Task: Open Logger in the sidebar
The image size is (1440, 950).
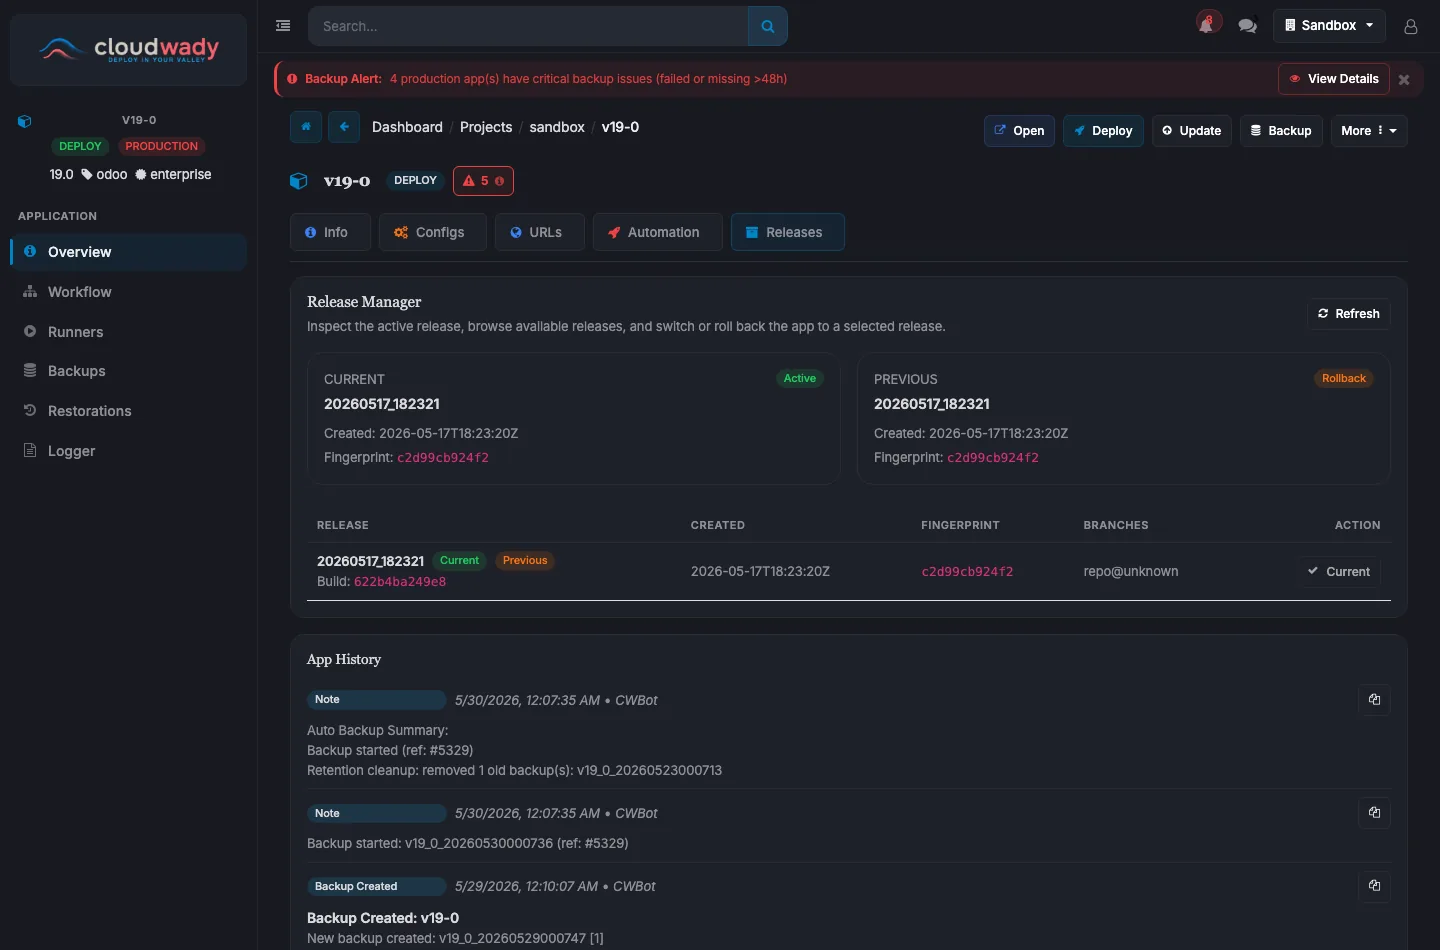Action: [128, 451]
